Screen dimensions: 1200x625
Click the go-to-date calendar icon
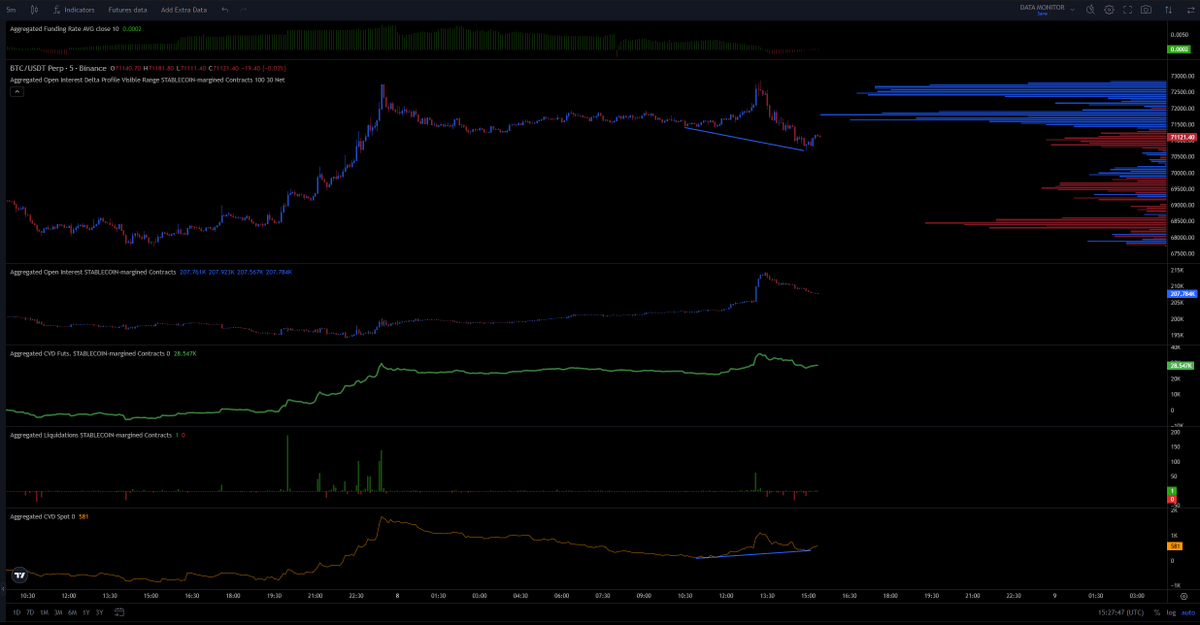pyautogui.click(x=120, y=612)
